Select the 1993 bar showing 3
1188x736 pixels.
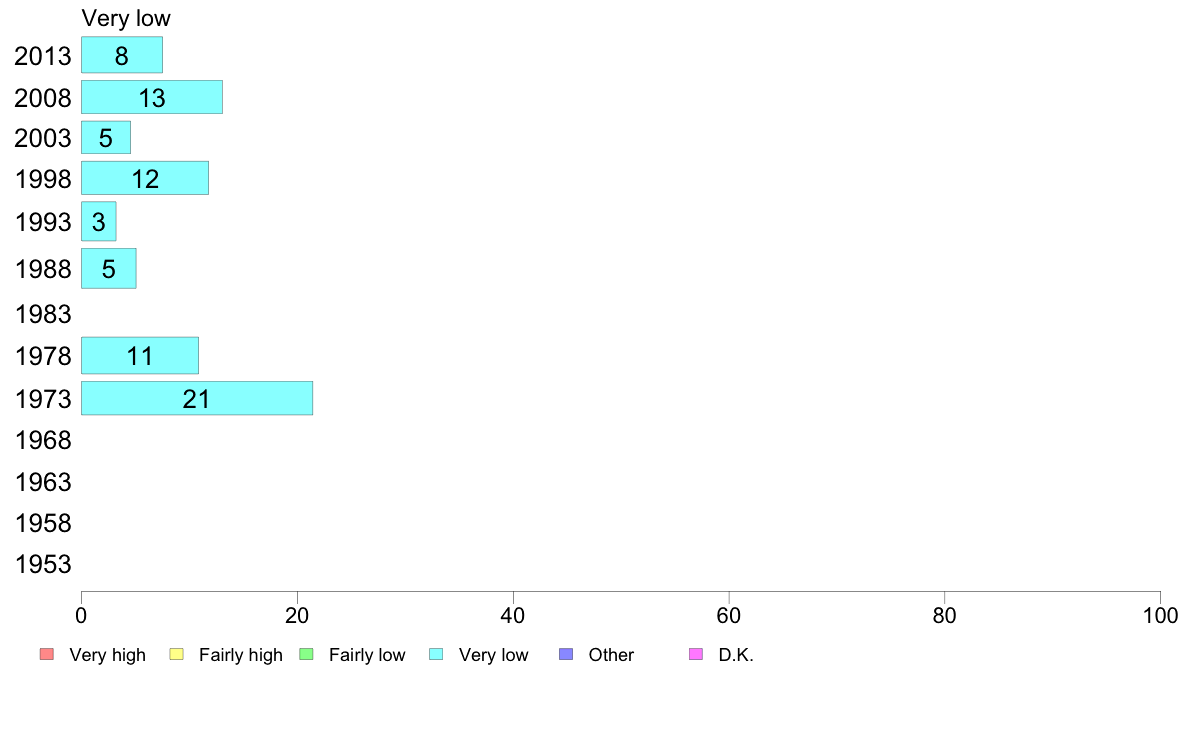(98, 221)
